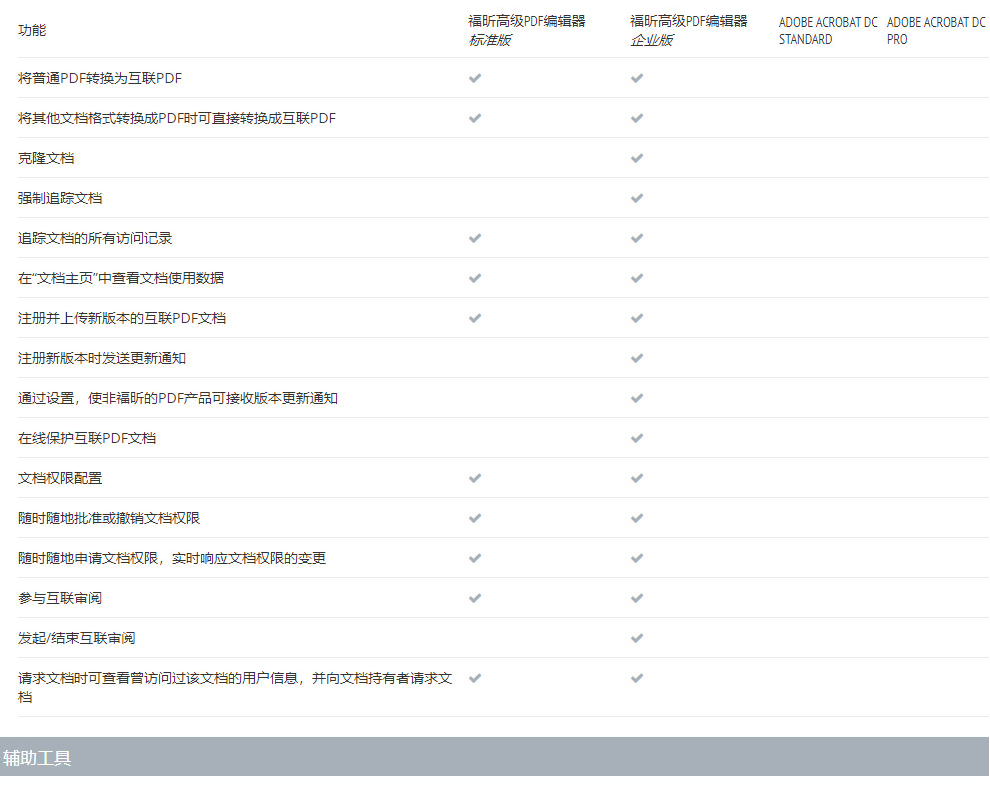Click 标准版 checkmark for 随时随地批准或撤销文档权限
The image size is (990, 789).
pos(475,518)
